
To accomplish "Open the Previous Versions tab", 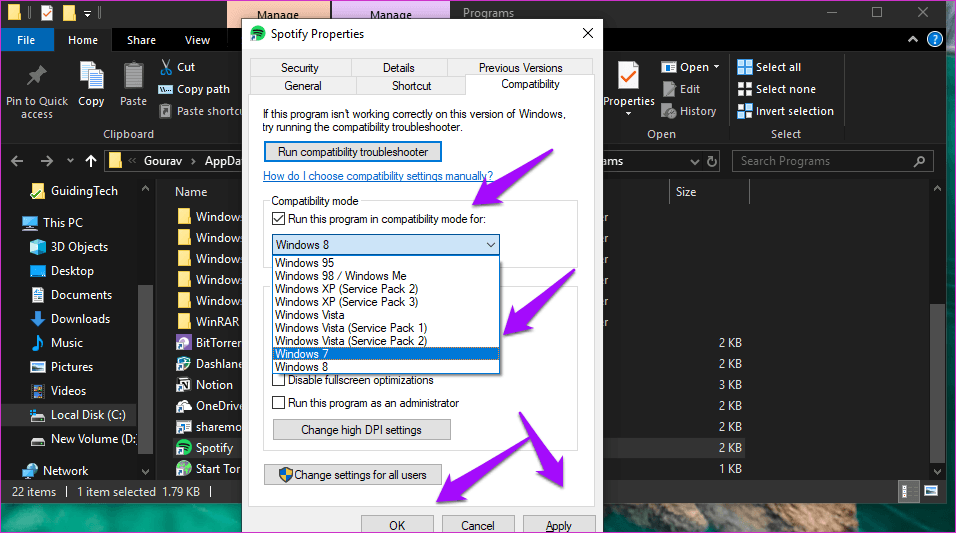I will [520, 68].
